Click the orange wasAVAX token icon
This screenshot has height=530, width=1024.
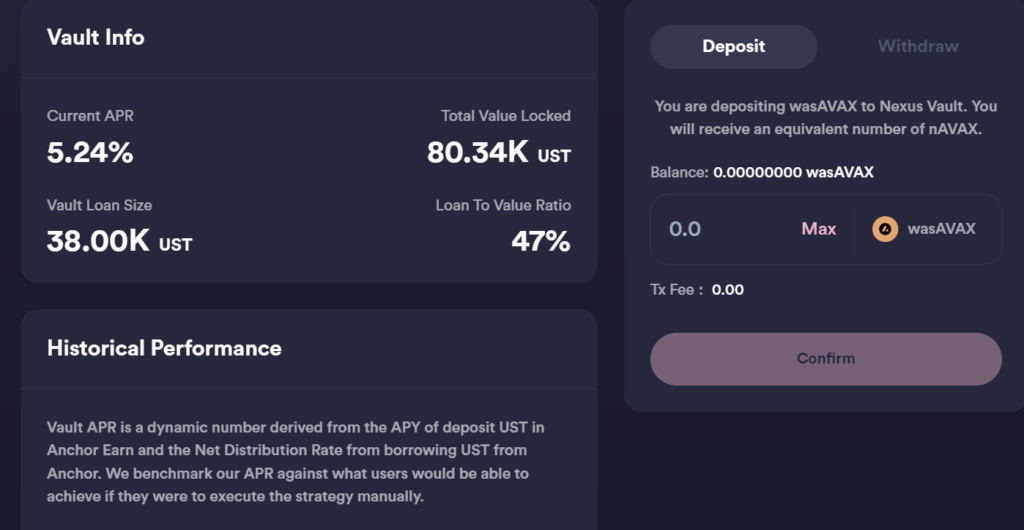pyautogui.click(x=884, y=229)
